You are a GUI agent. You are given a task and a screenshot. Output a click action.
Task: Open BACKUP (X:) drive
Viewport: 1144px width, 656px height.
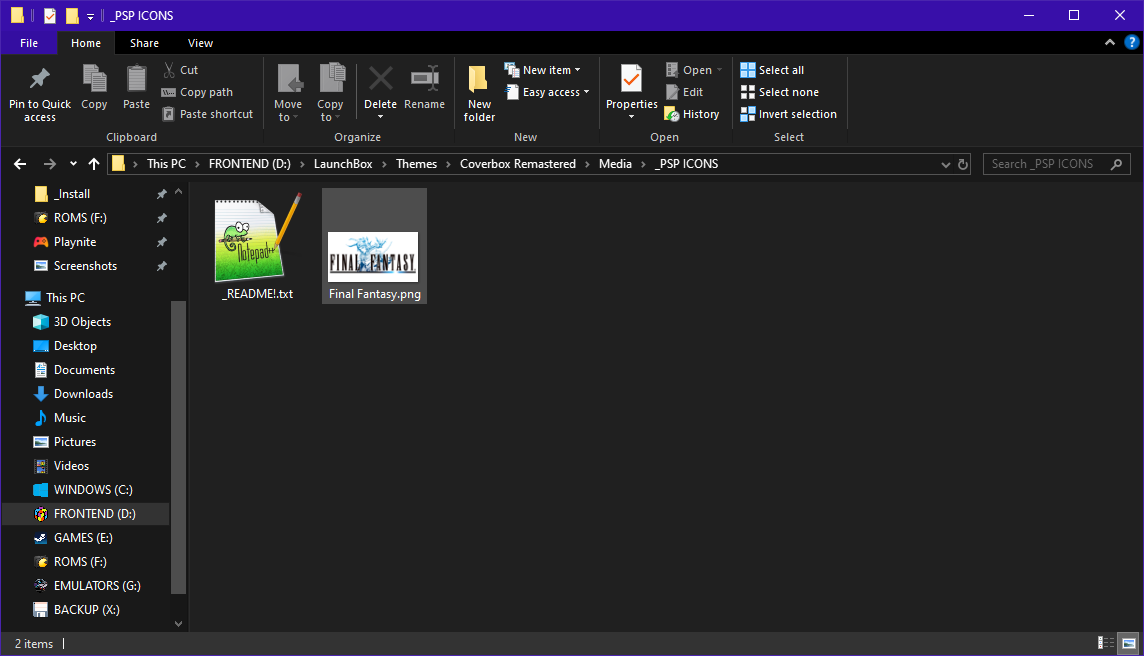(x=86, y=610)
